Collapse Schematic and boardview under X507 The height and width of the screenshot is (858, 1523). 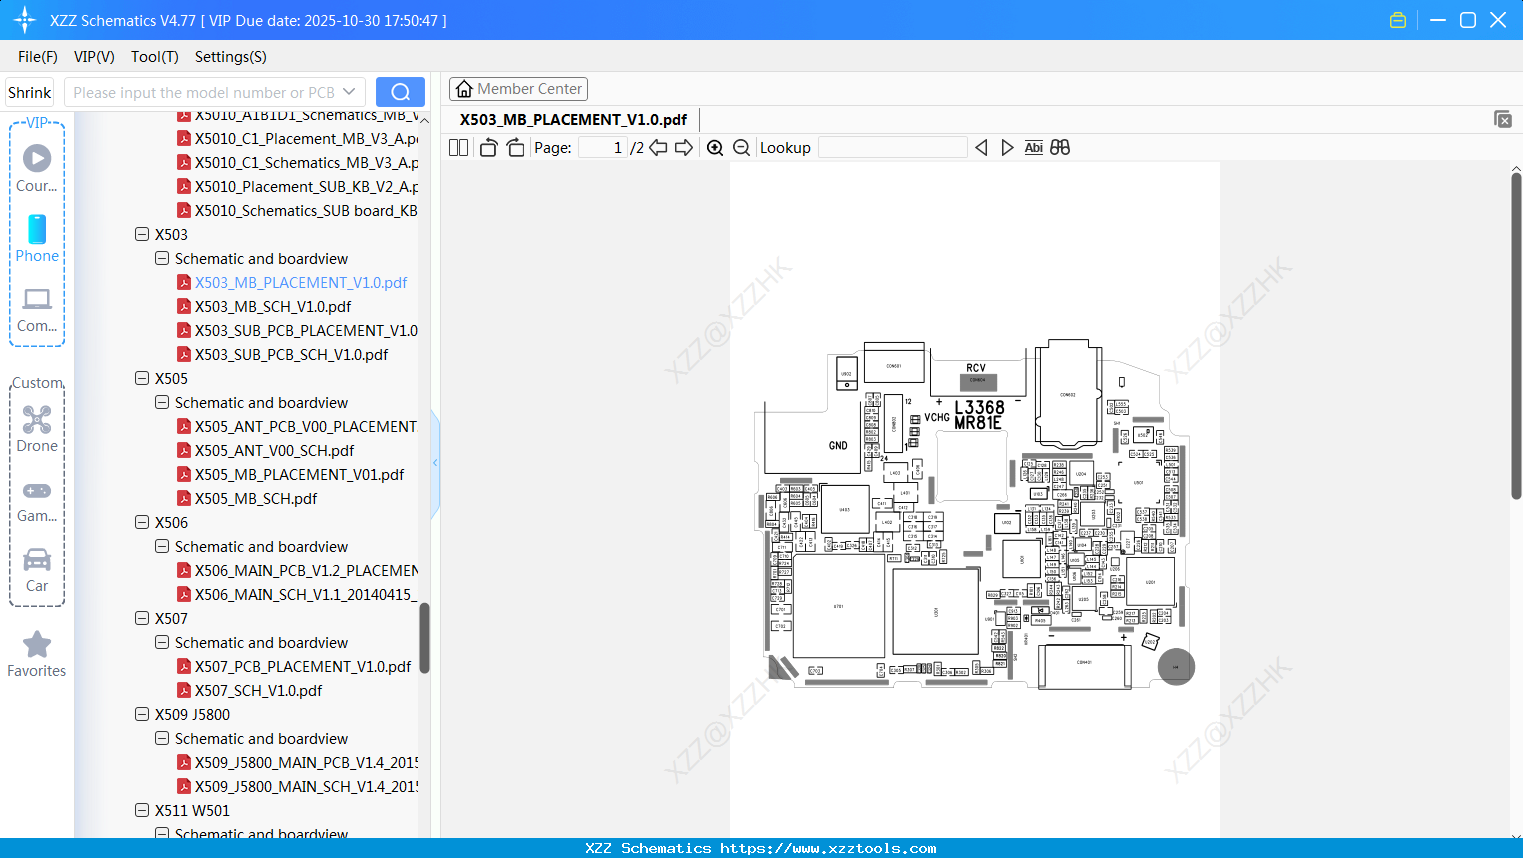161,642
